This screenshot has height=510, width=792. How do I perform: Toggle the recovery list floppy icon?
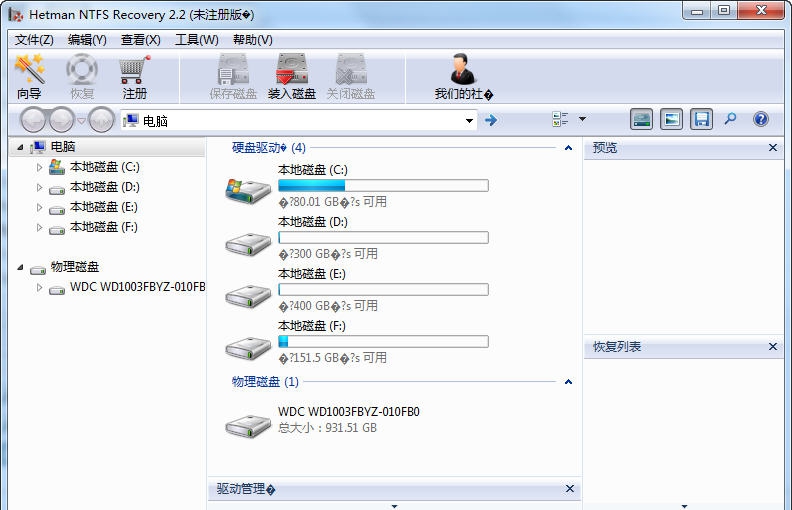pos(702,119)
